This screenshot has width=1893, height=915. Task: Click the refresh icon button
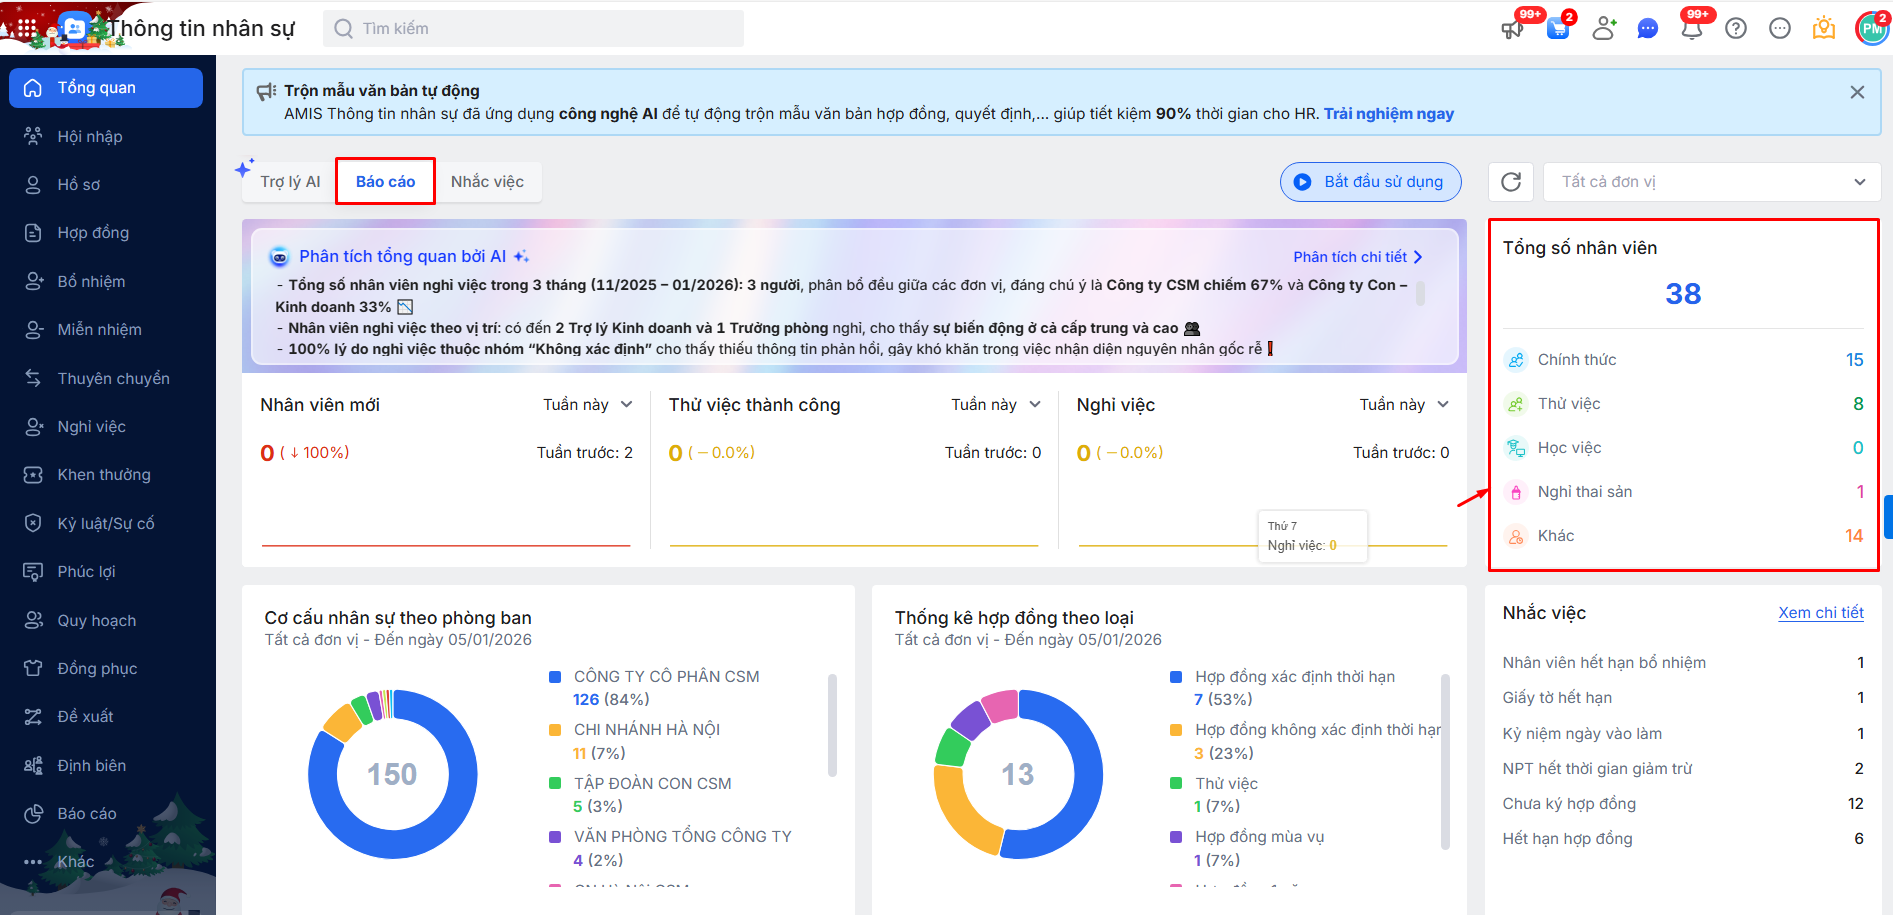pos(1511,182)
